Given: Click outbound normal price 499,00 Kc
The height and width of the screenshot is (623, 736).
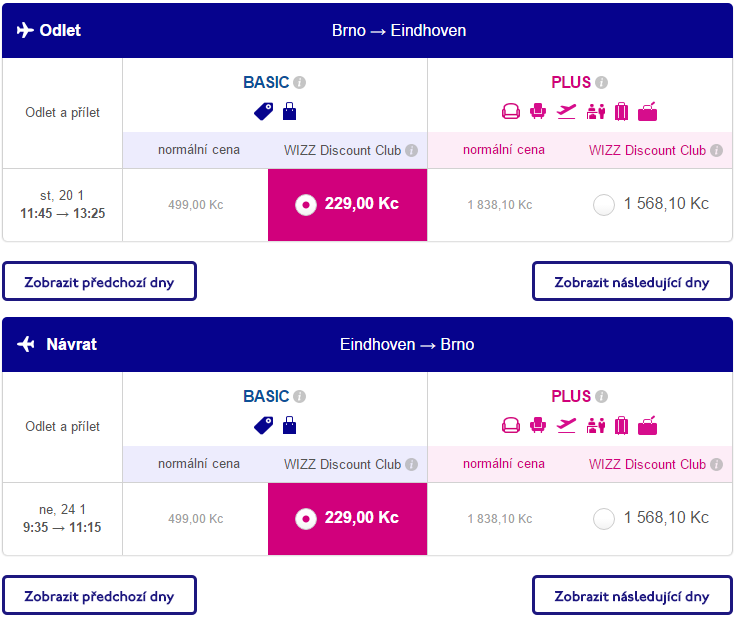Looking at the screenshot, I should coord(196,205).
